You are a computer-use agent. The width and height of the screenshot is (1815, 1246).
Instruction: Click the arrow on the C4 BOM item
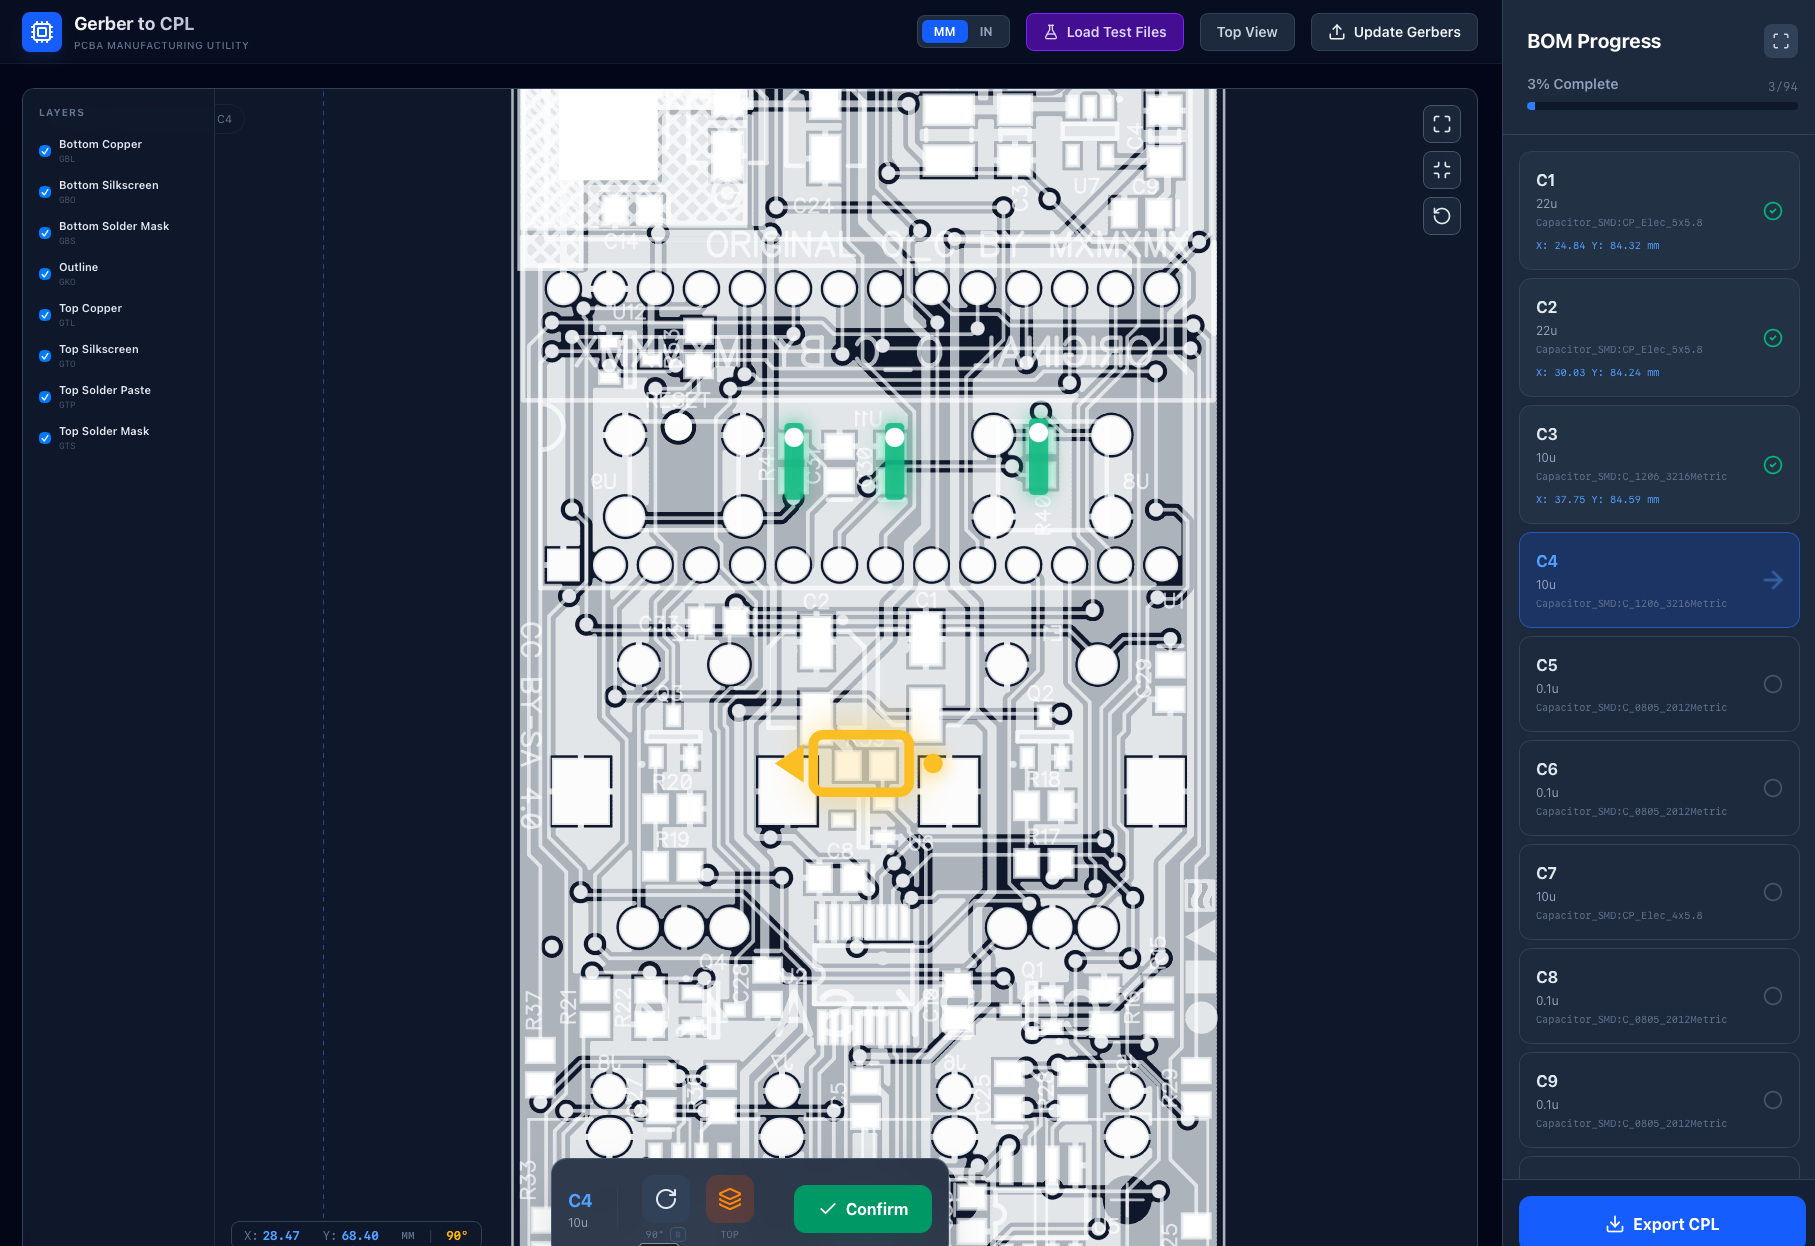[x=1772, y=580]
